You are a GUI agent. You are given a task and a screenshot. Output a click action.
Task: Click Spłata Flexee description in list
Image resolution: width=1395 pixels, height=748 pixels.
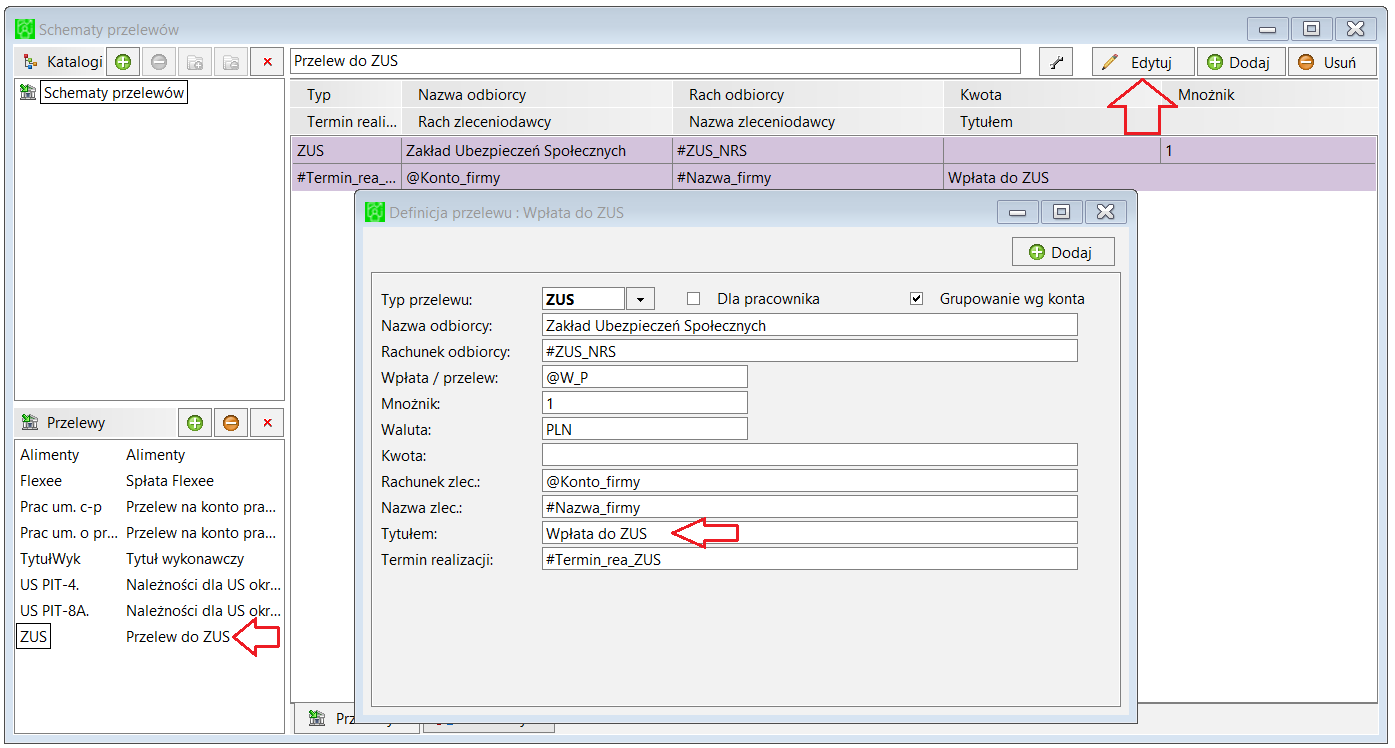[170, 481]
